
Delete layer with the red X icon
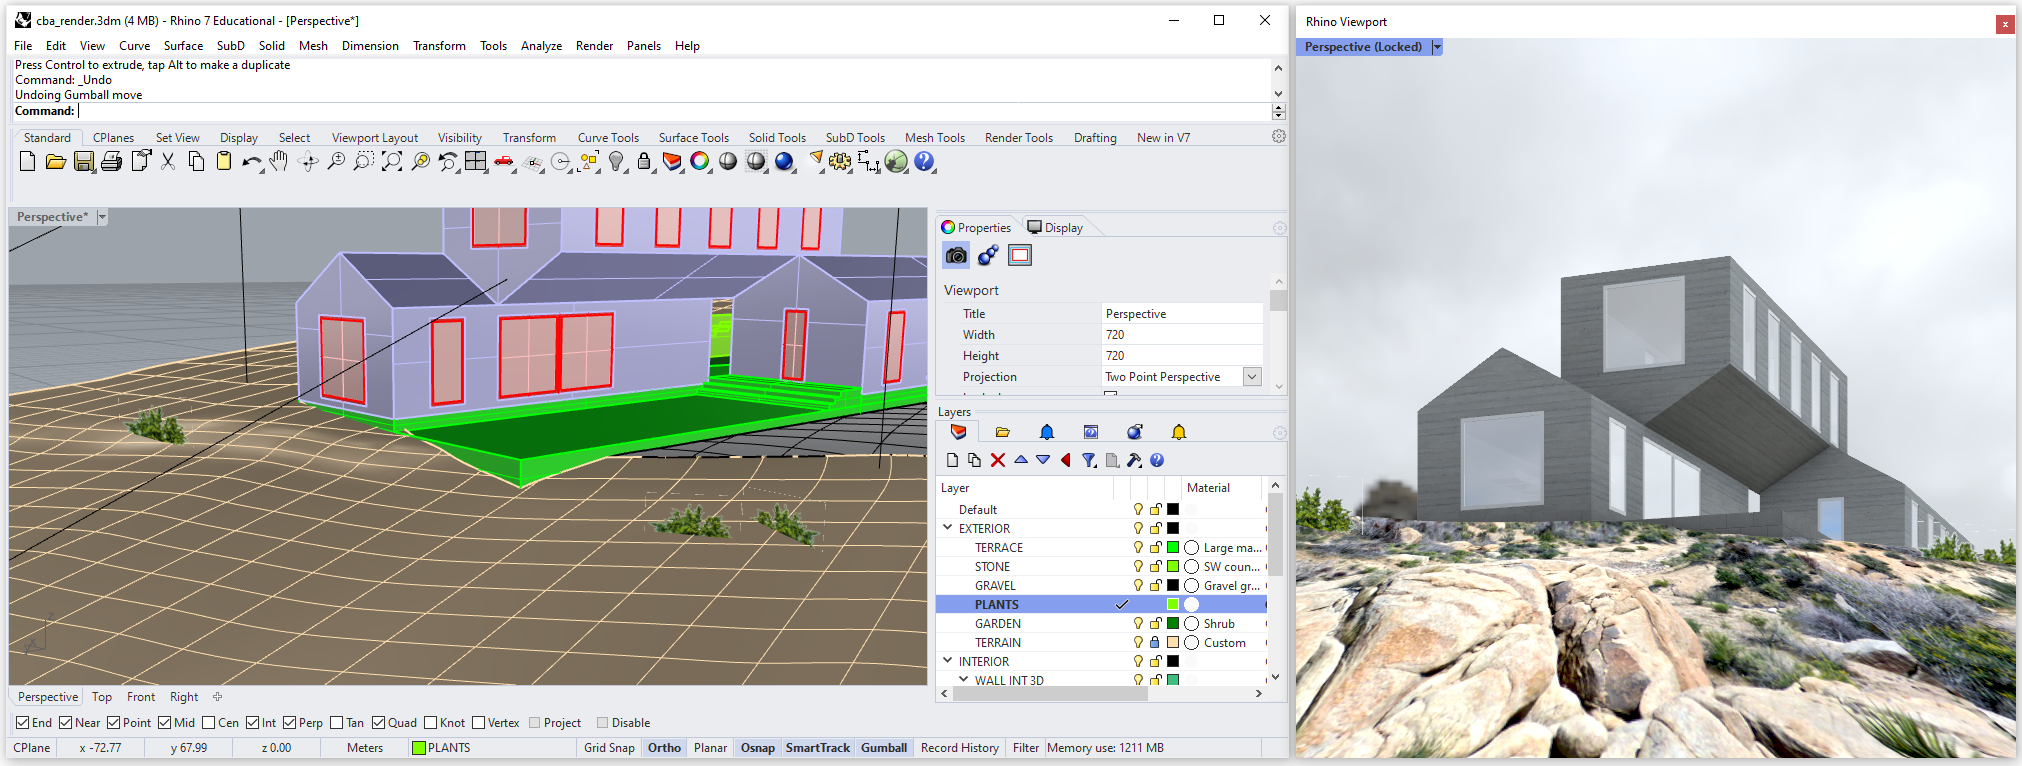coord(997,460)
